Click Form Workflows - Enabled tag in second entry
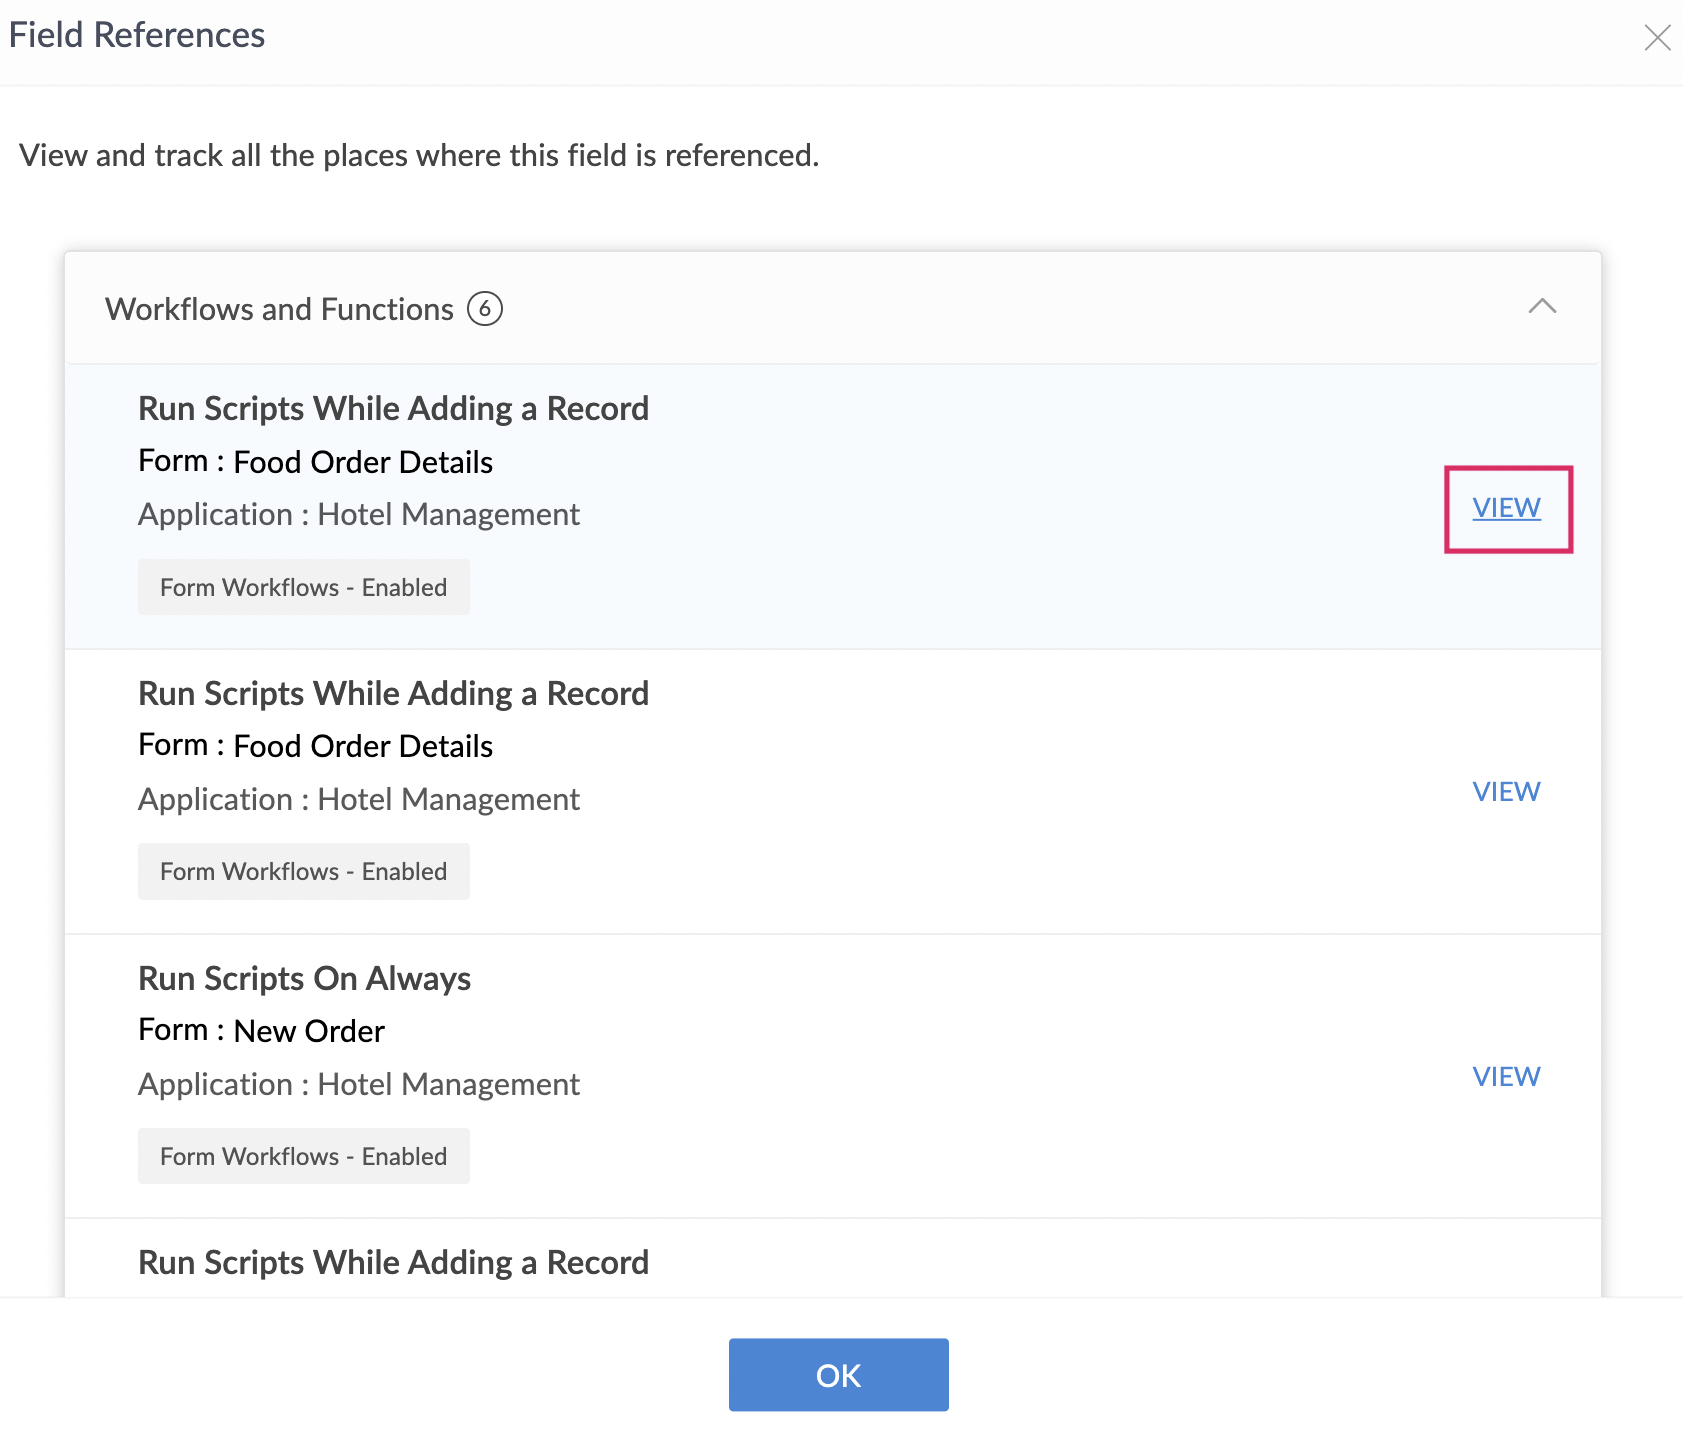1683x1433 pixels. pyautogui.click(x=303, y=872)
